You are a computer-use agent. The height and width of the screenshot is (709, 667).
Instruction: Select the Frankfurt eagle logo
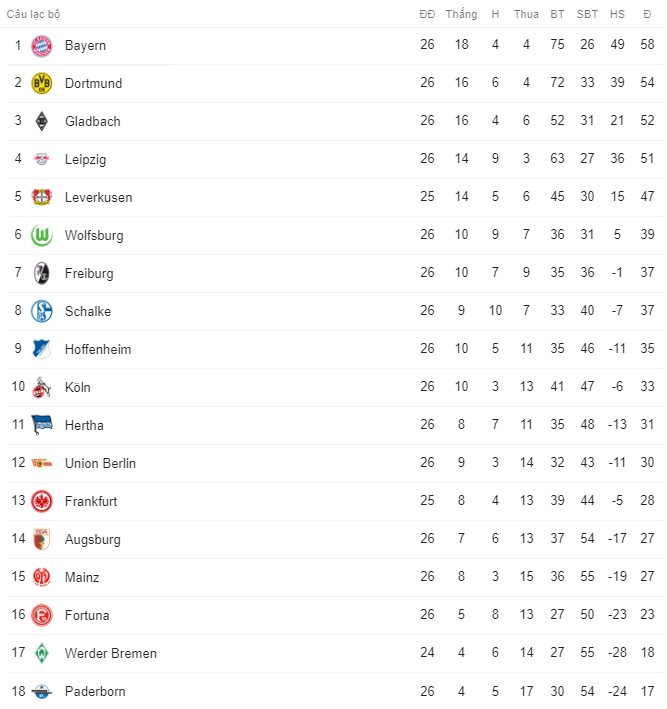point(41,502)
